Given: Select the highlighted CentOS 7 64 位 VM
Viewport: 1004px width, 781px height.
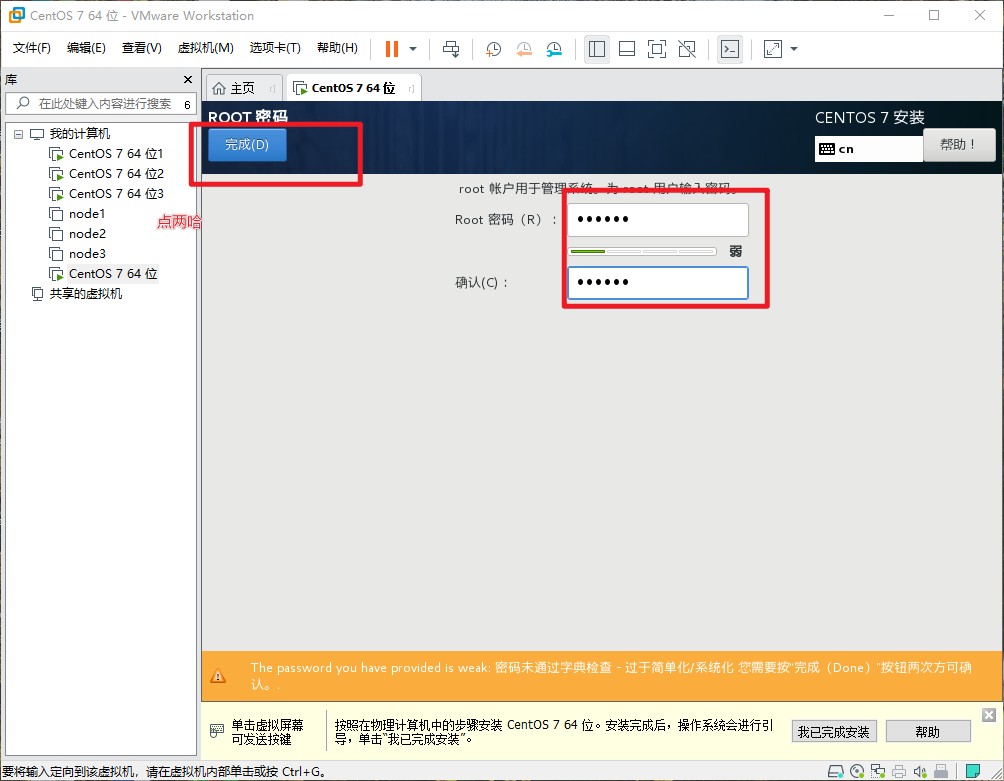Looking at the screenshot, I should [x=113, y=273].
